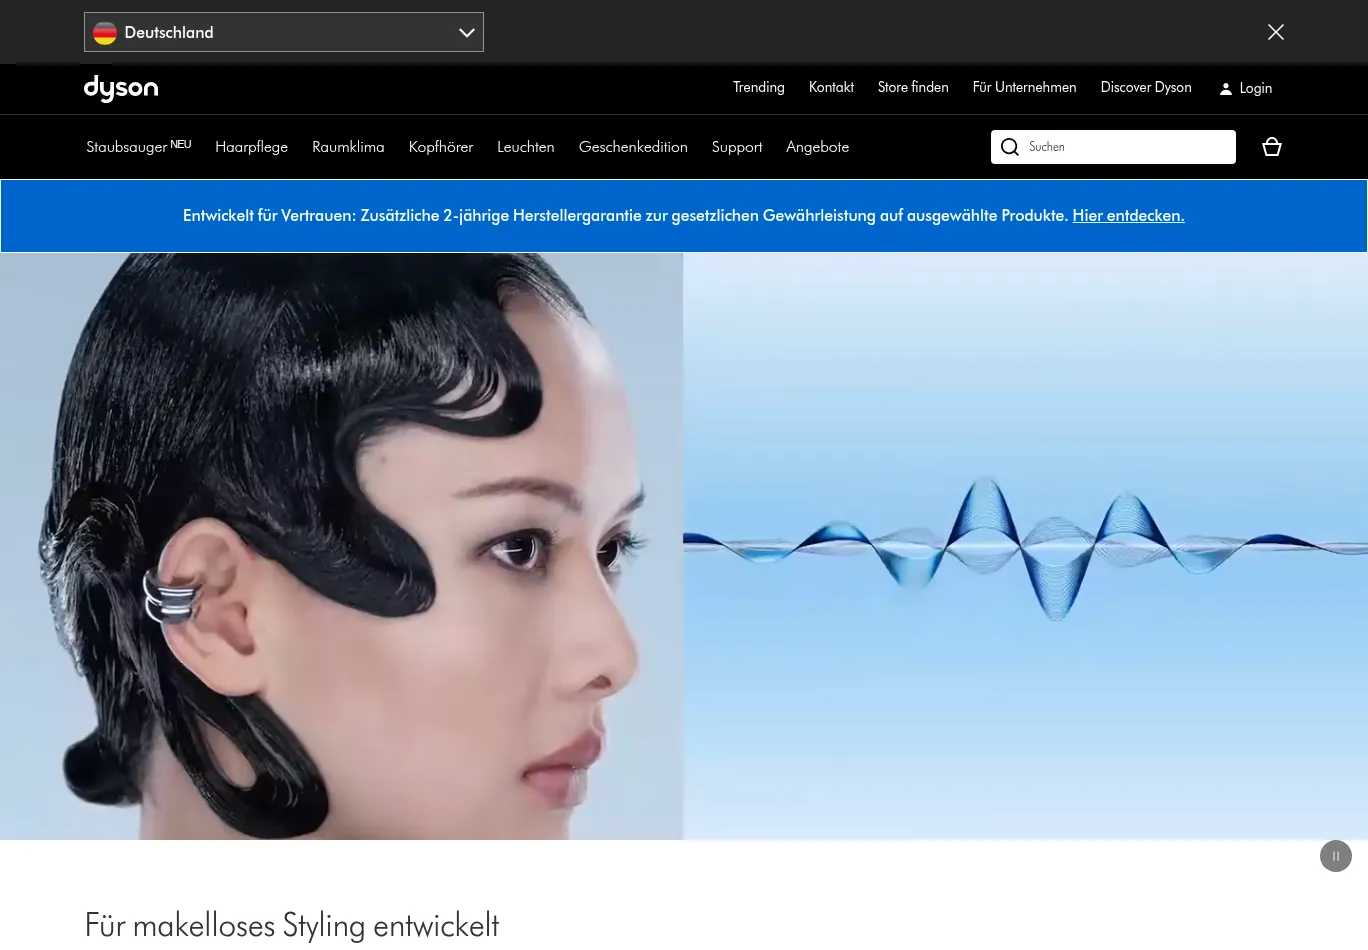Open the Store finden link
The width and height of the screenshot is (1368, 950).
click(912, 88)
